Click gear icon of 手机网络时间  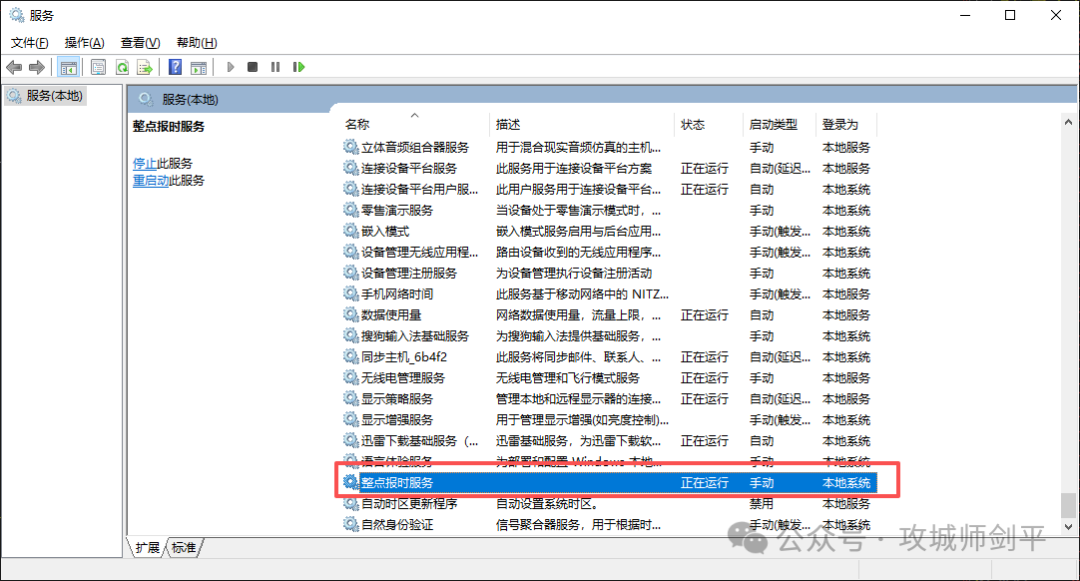click(x=351, y=294)
